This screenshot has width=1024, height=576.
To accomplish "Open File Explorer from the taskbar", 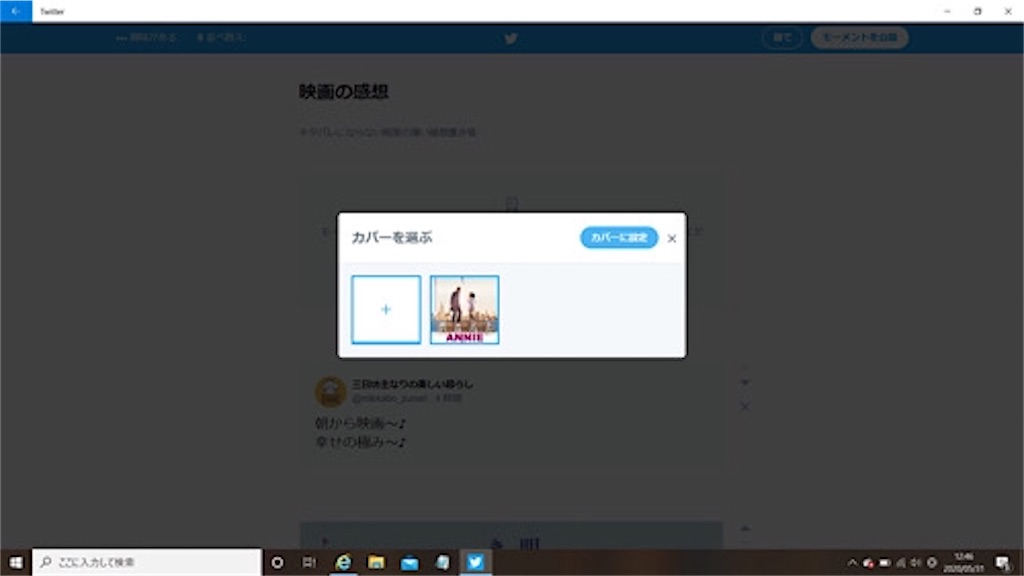I will point(376,562).
